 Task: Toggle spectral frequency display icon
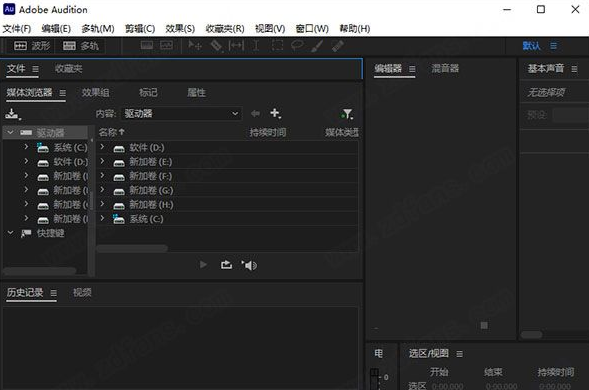147,45
